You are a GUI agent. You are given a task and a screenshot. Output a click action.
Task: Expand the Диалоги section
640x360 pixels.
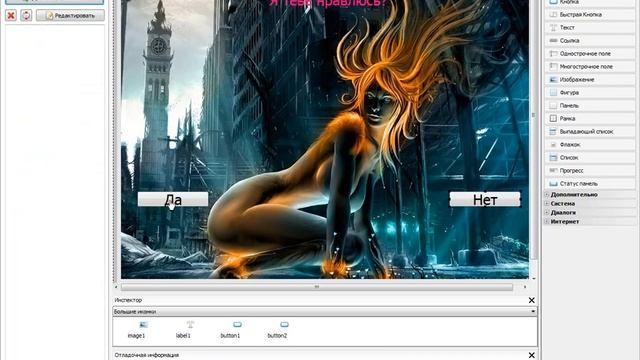[x=547, y=213]
